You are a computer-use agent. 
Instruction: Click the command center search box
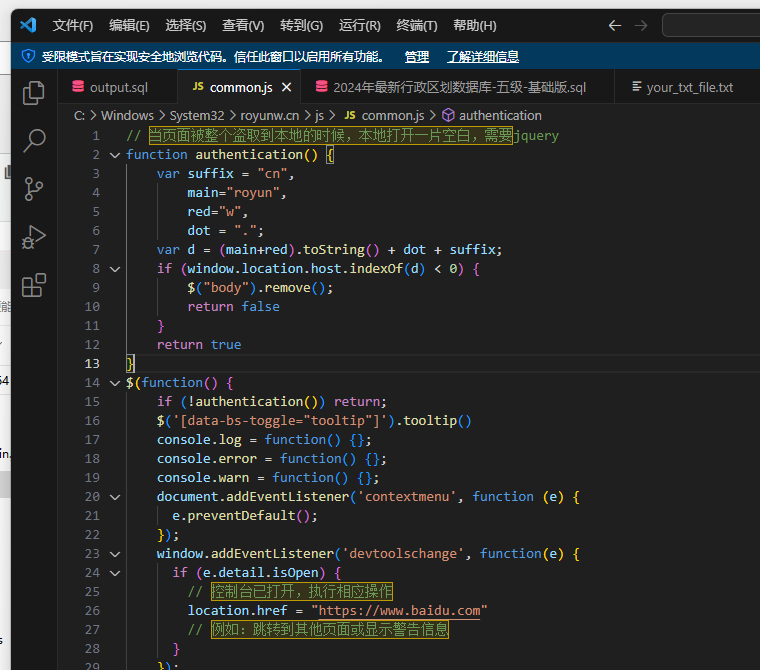click(711, 25)
